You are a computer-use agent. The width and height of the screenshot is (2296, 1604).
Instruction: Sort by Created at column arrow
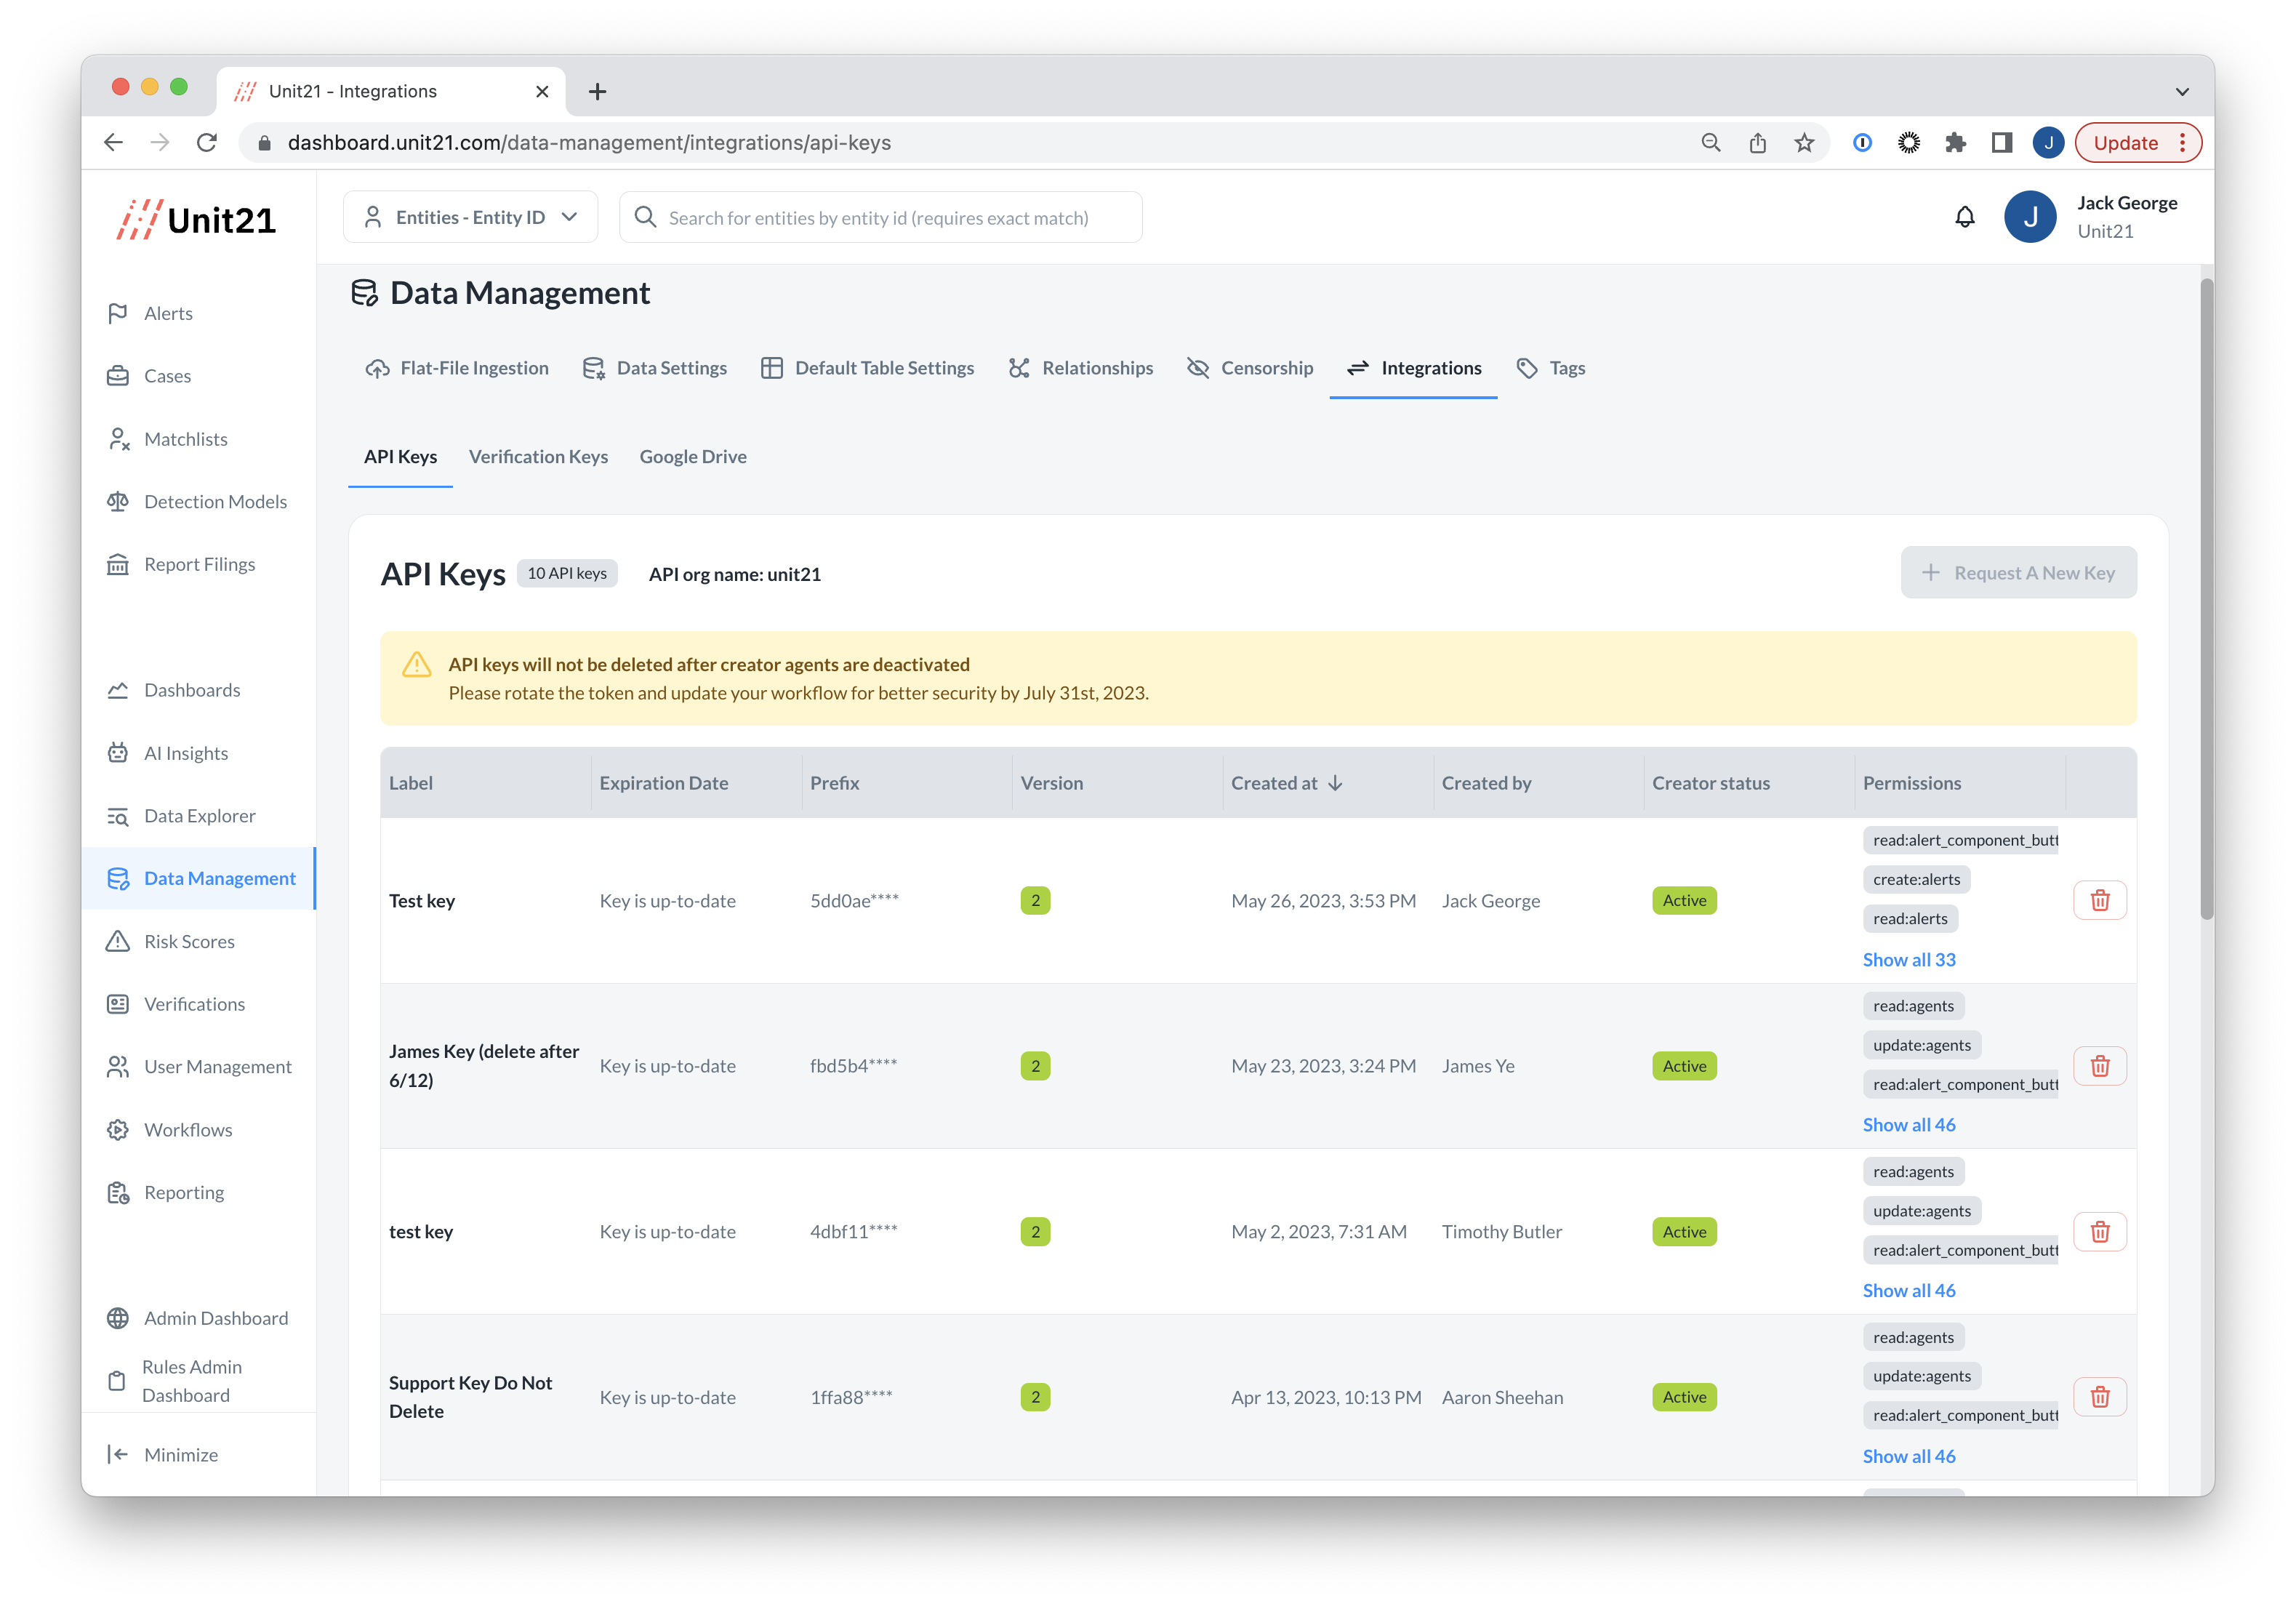(x=1335, y=783)
